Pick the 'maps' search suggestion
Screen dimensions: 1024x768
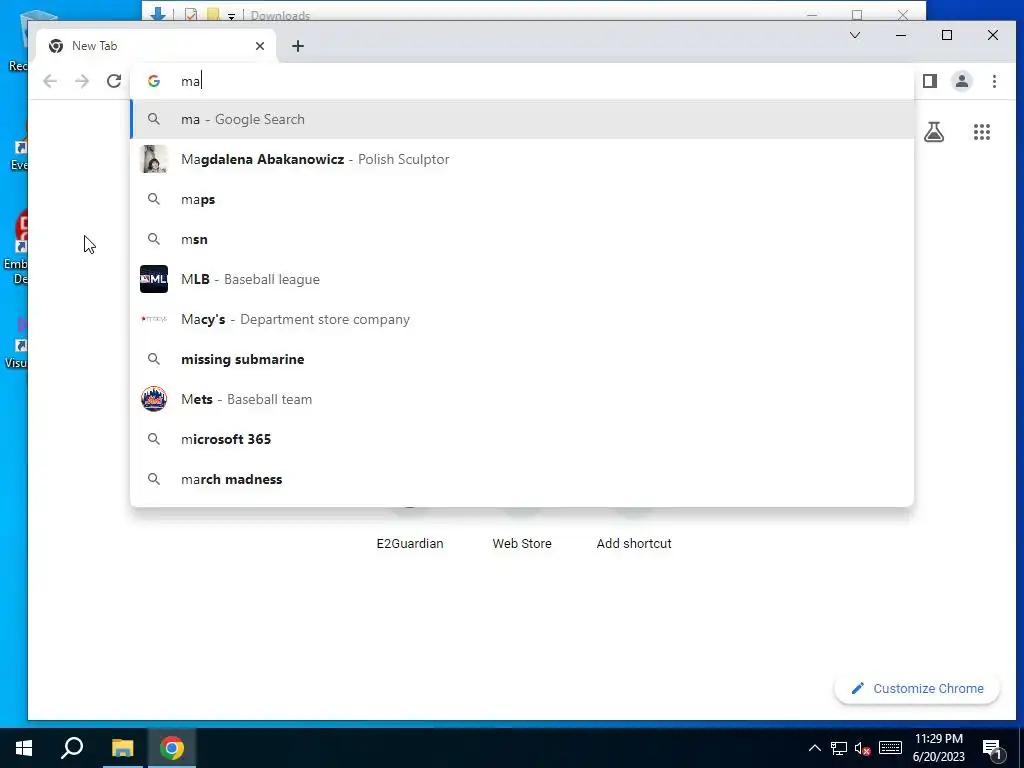[522, 199]
